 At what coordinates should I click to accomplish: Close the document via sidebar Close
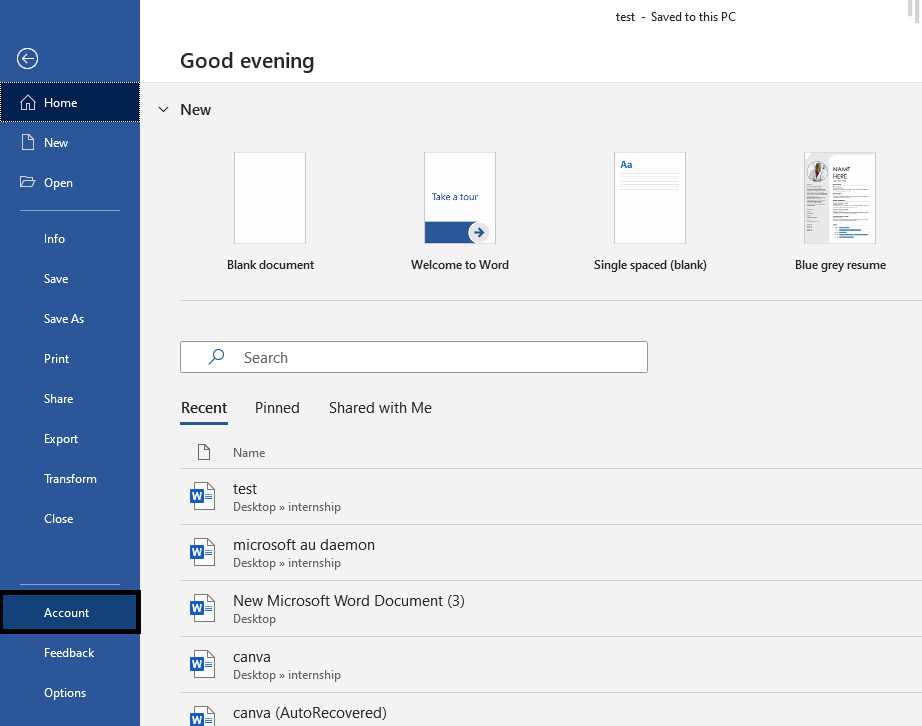70,518
